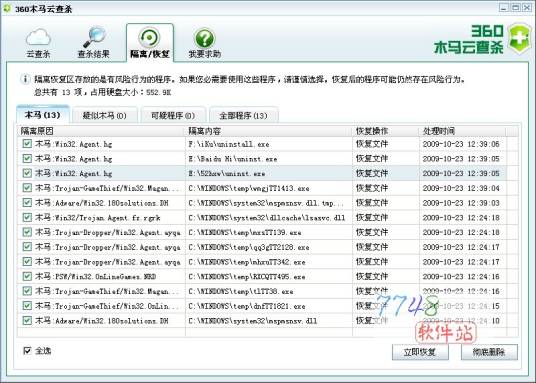Image resolution: width=536 pixels, height=383 pixels.
Task: Select the PSW/Win32.OnLineGames entry
Action: (95, 276)
